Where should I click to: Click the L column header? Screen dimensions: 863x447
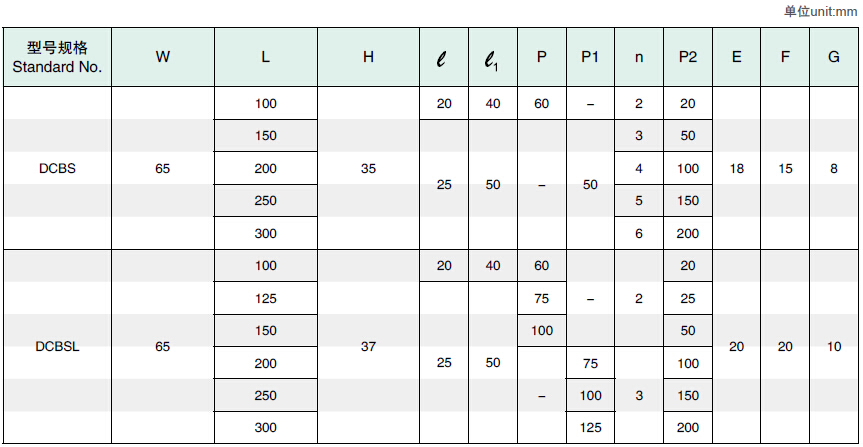click(x=265, y=57)
